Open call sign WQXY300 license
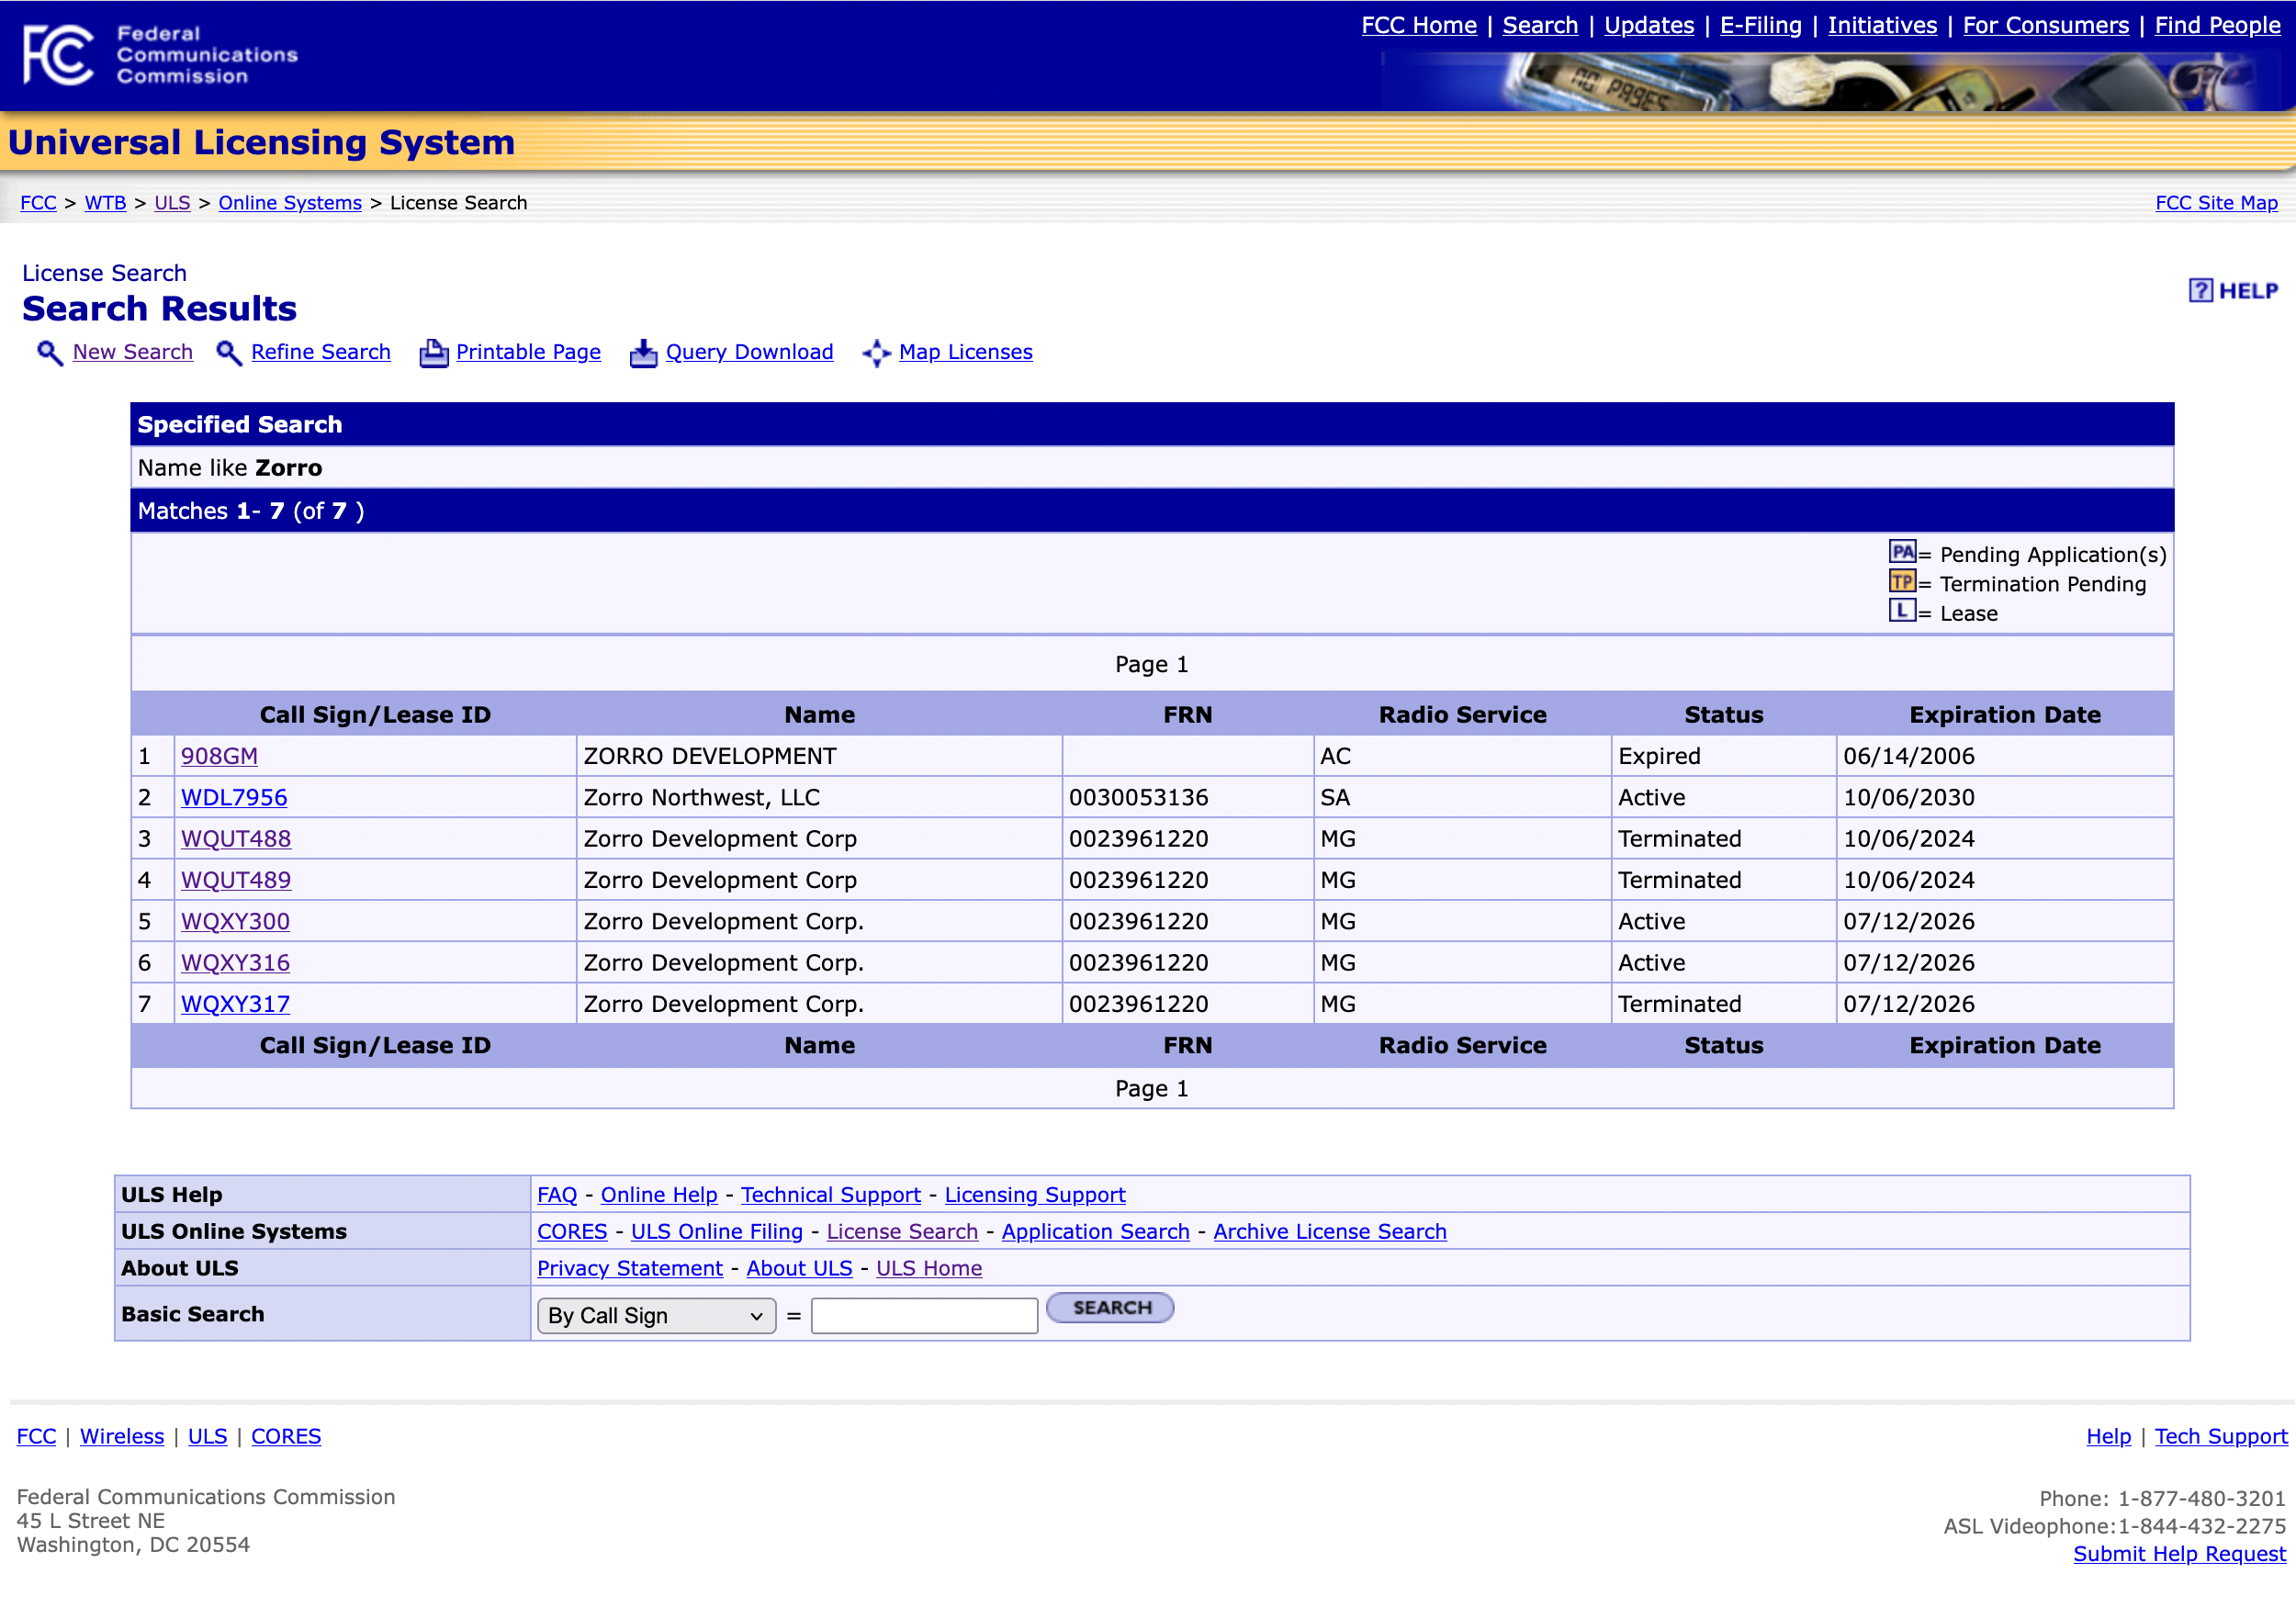The height and width of the screenshot is (1607, 2296). coord(235,922)
